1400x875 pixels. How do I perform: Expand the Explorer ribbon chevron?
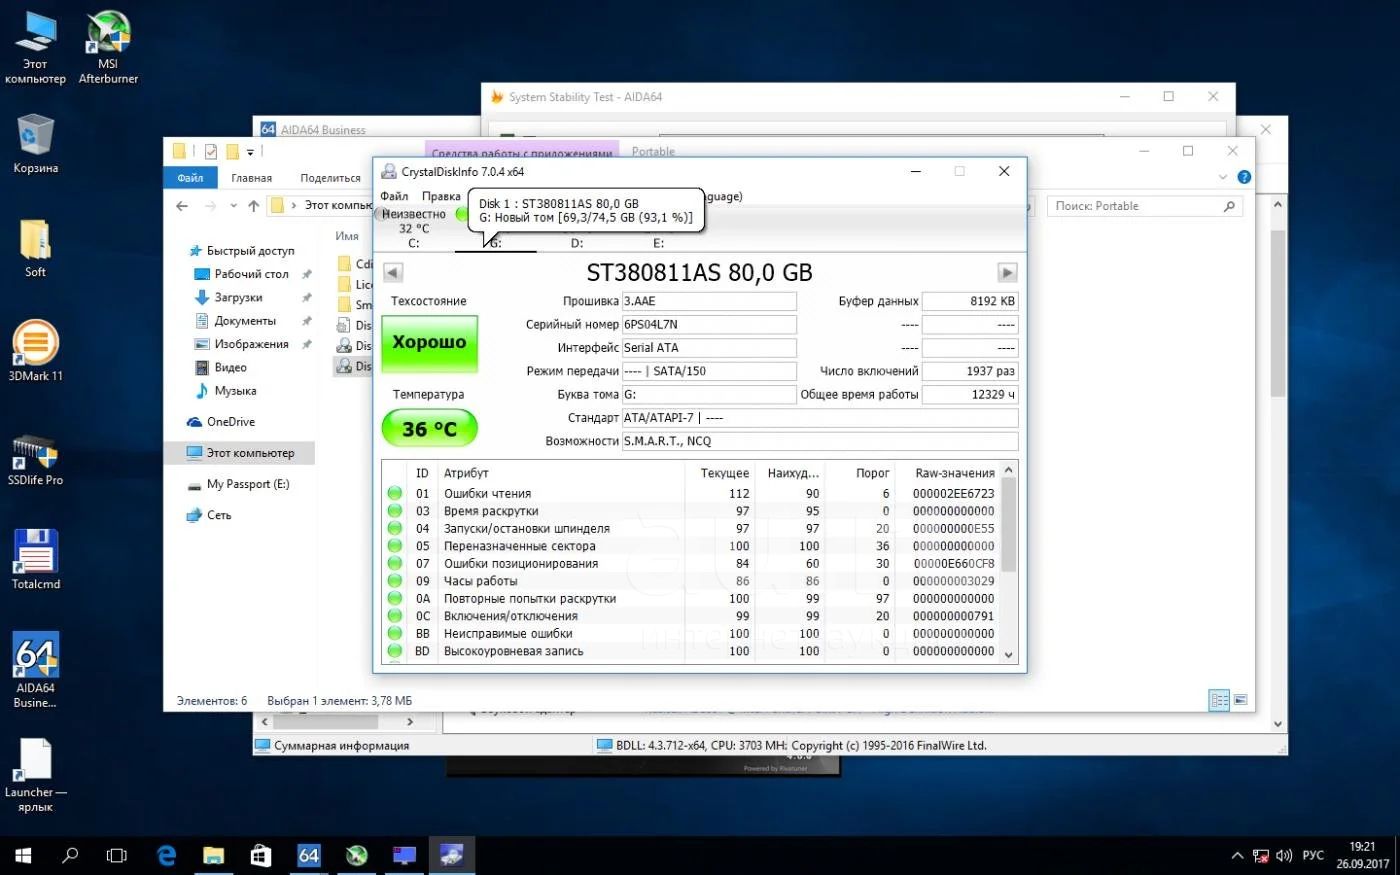pos(1223,177)
